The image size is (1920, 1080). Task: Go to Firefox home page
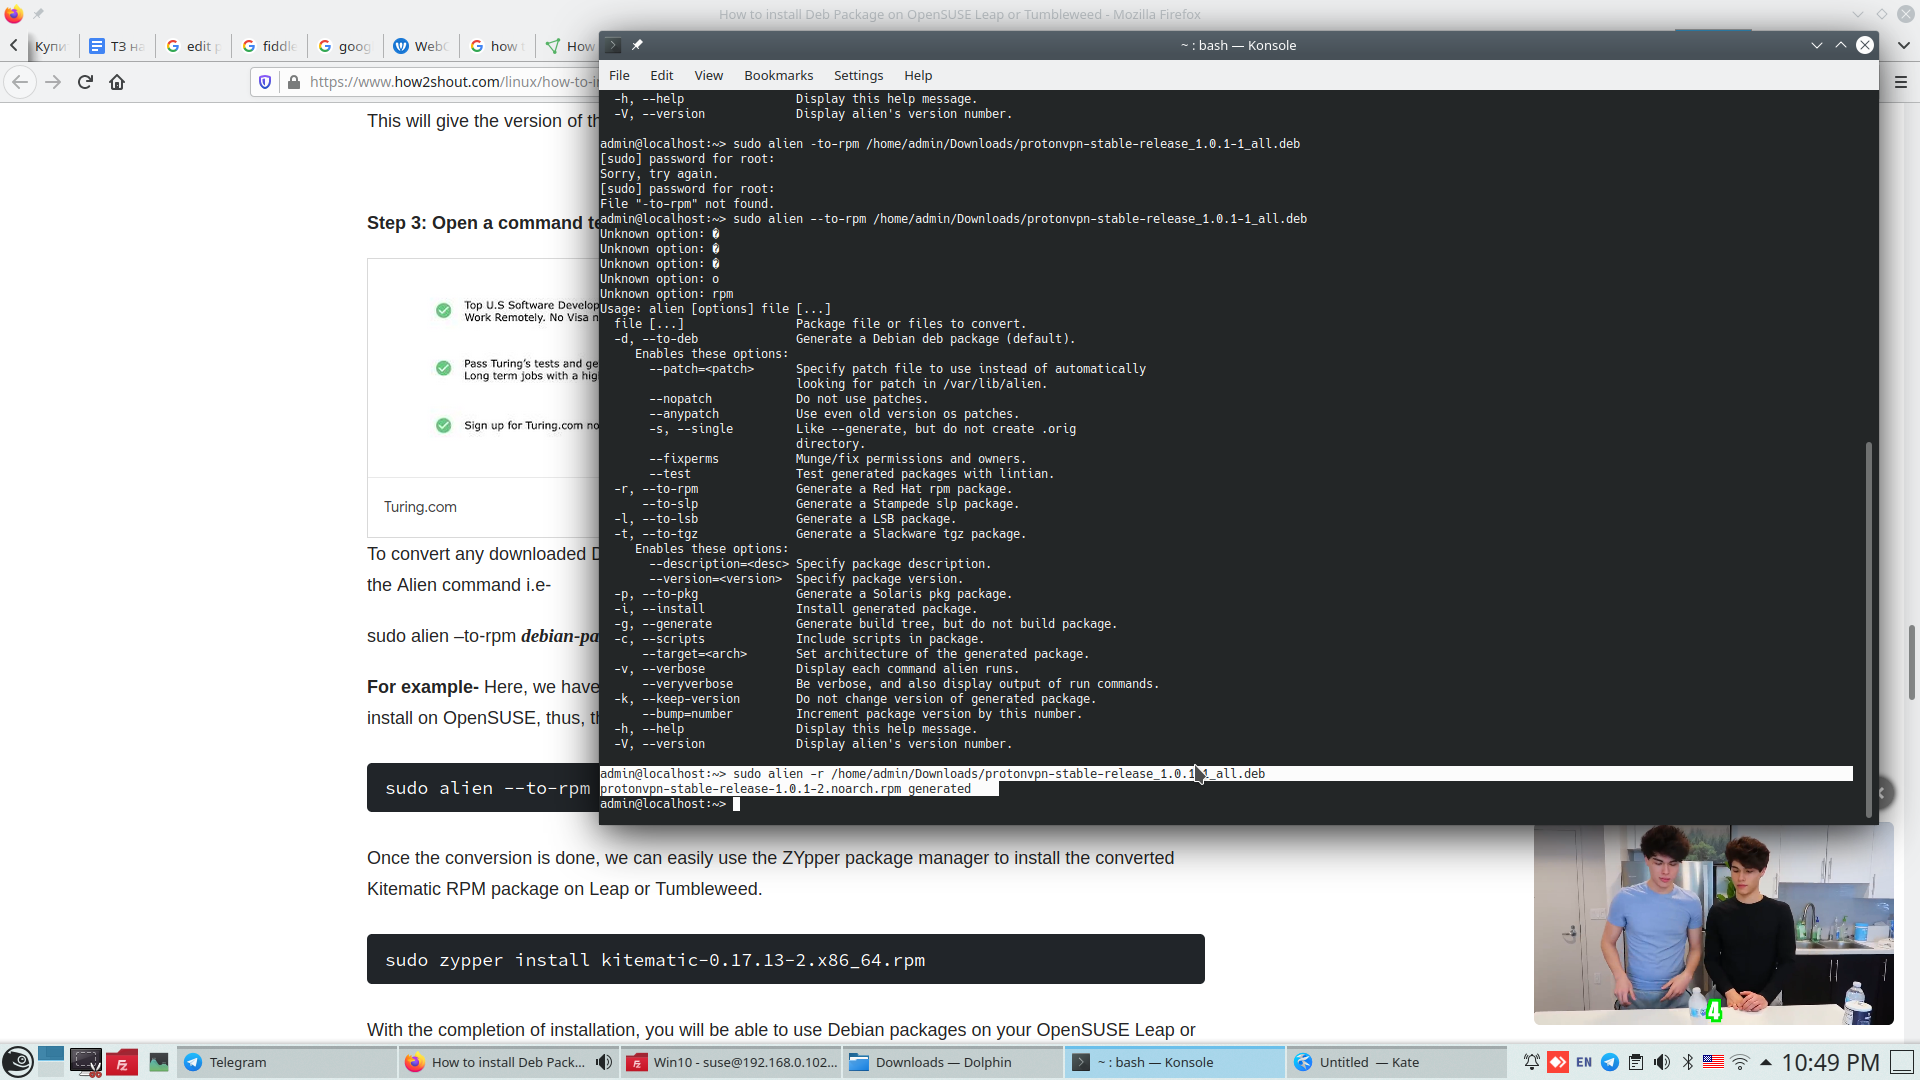[x=117, y=82]
